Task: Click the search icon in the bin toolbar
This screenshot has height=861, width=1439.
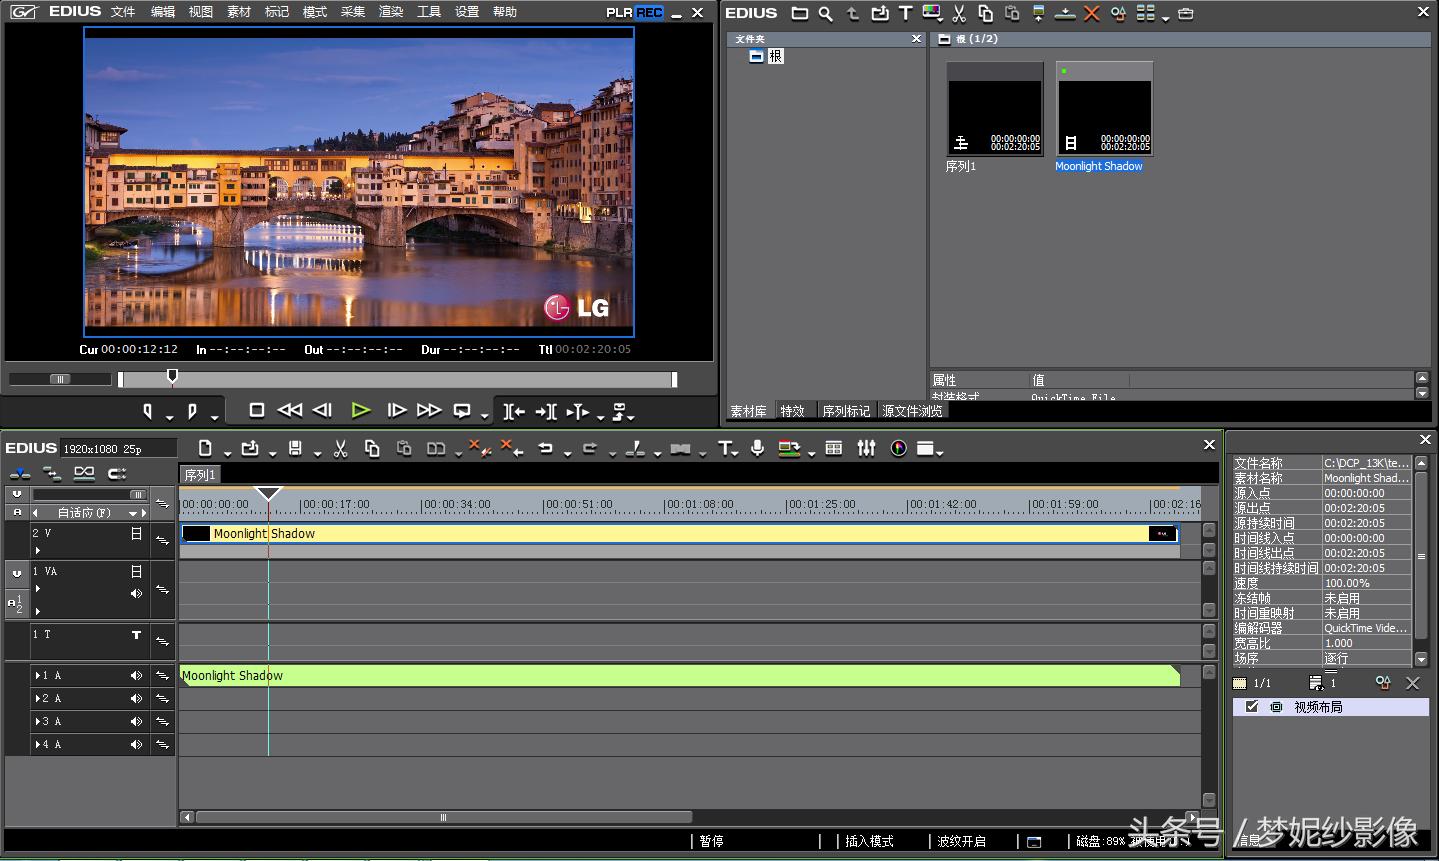Action: 825,13
